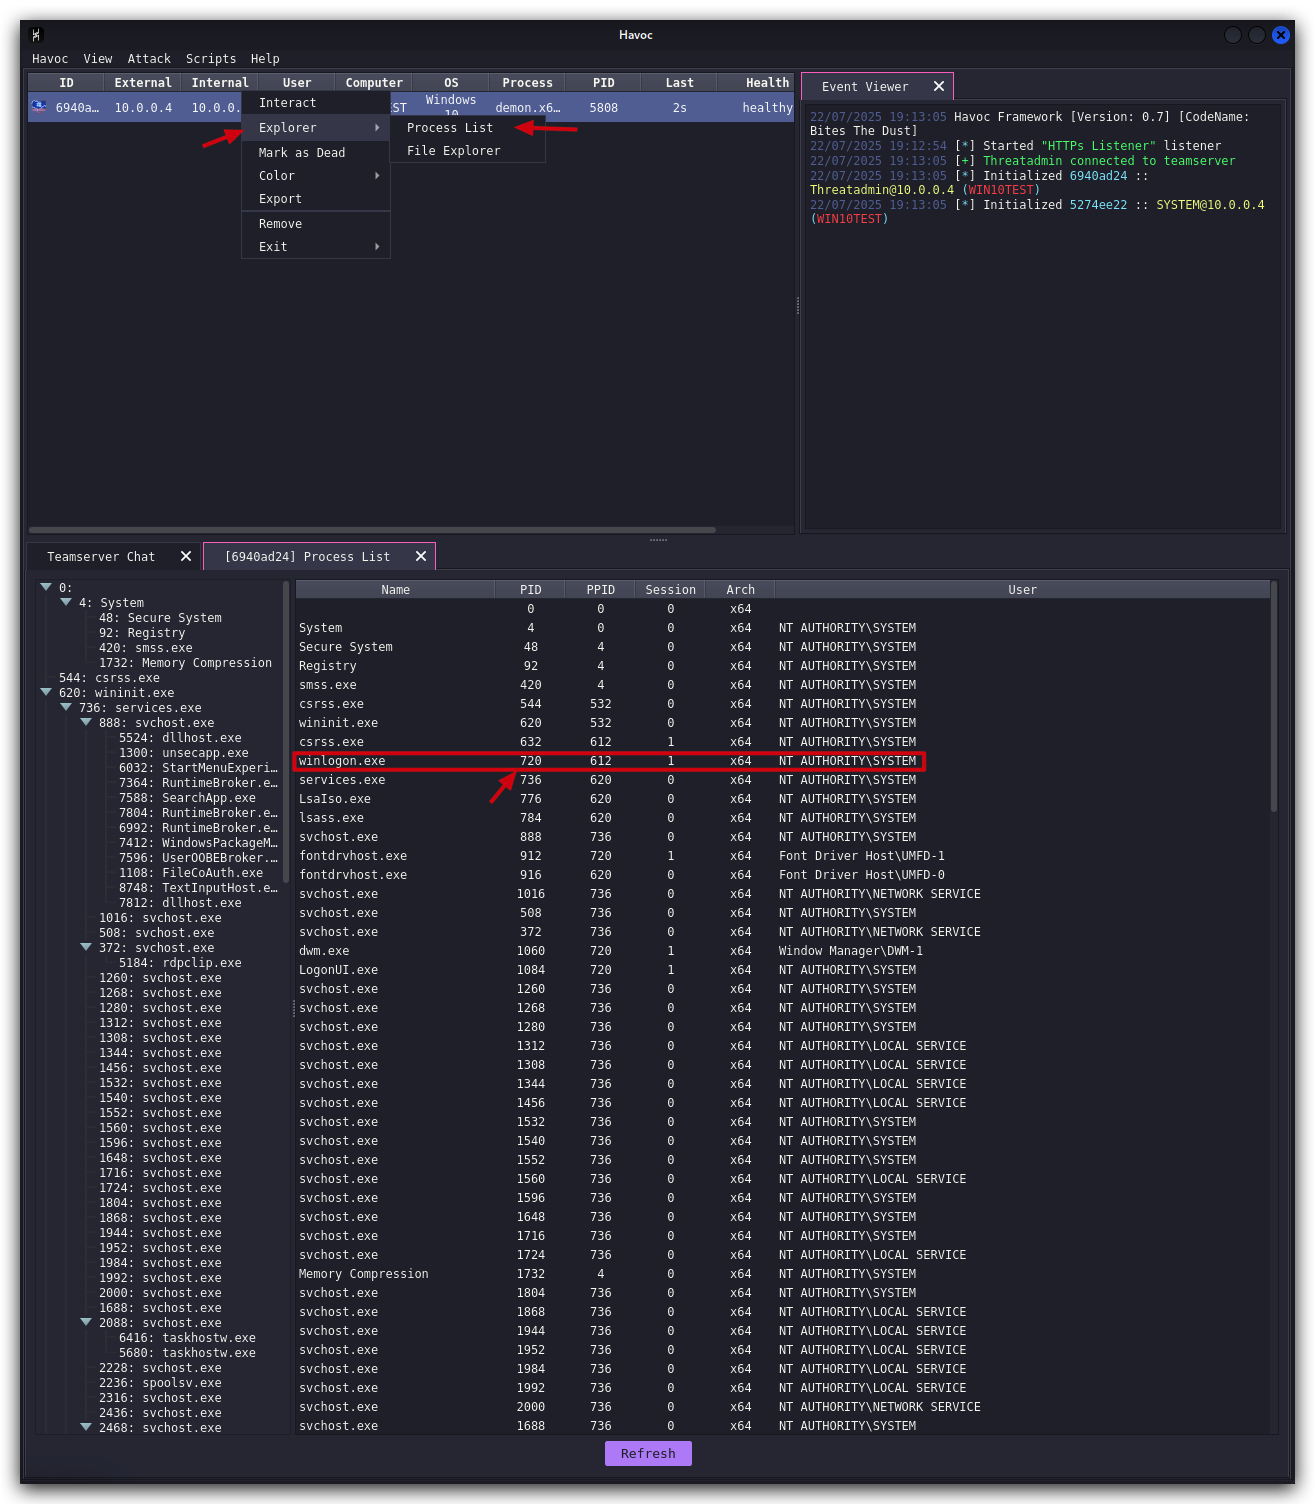Select Remove in the context menu

(x=316, y=224)
